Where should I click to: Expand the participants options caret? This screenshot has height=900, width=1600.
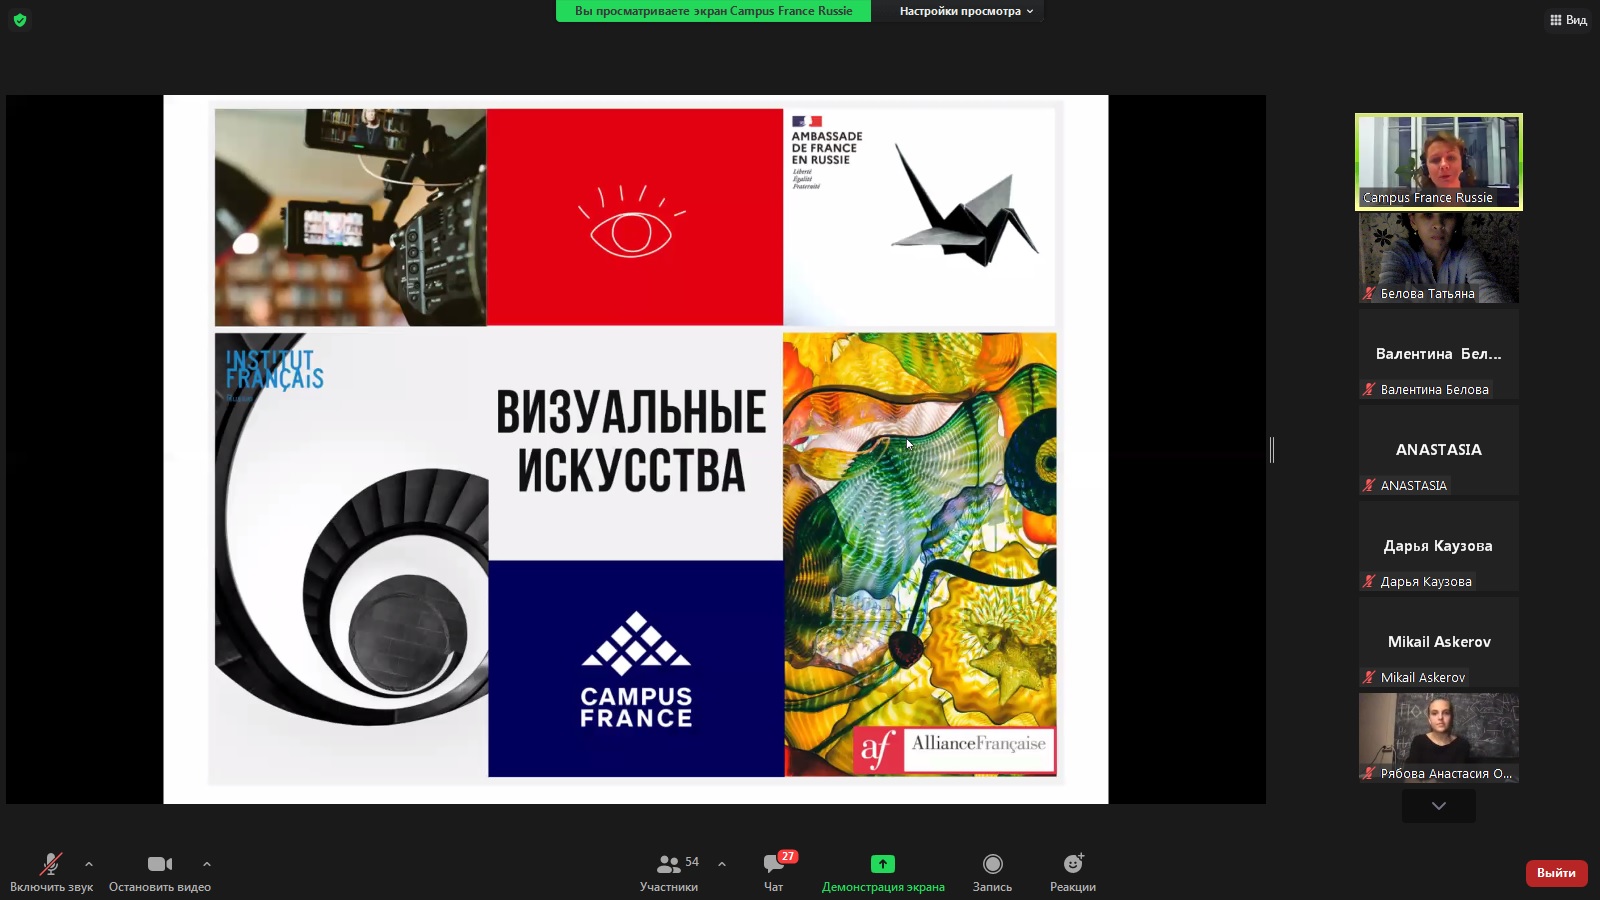[x=722, y=864]
